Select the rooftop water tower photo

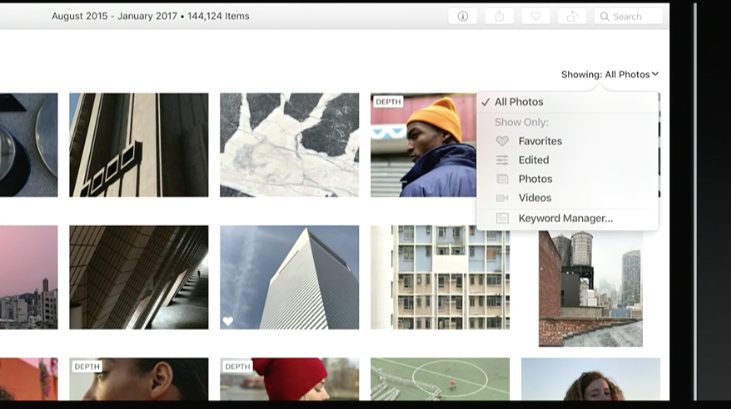591,289
